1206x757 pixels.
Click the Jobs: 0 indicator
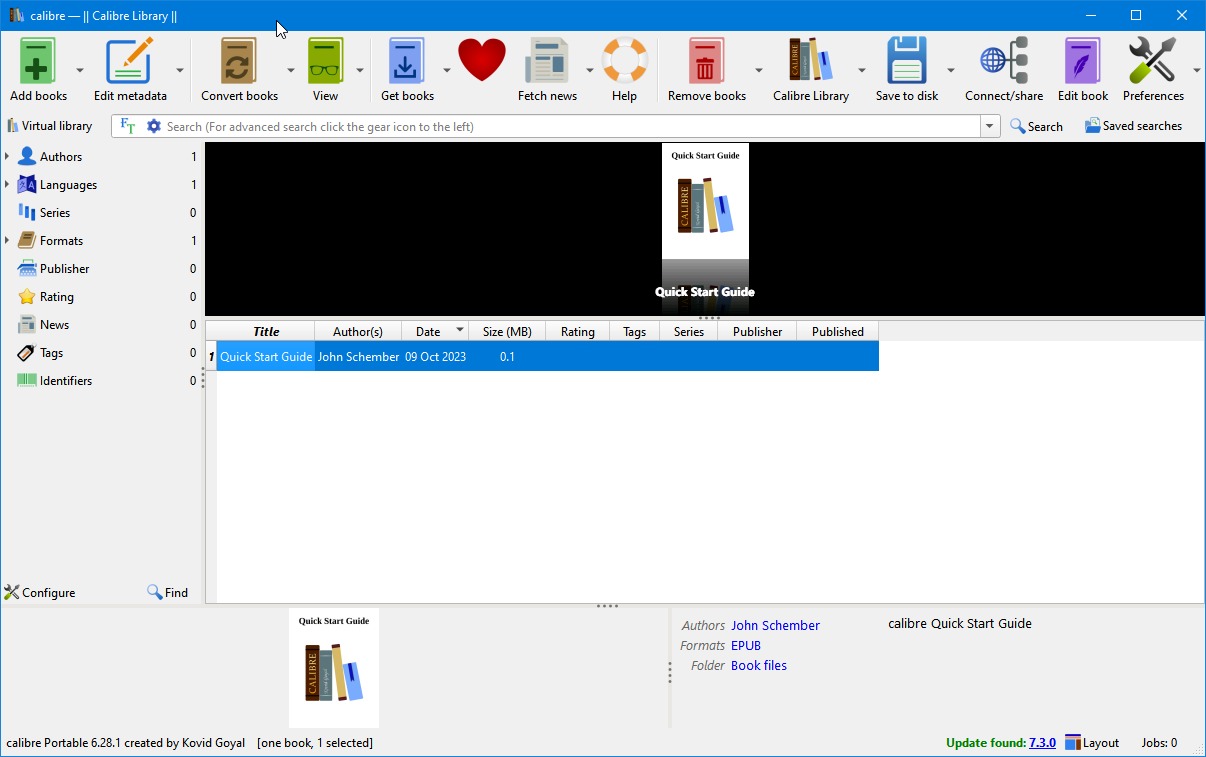click(1159, 743)
